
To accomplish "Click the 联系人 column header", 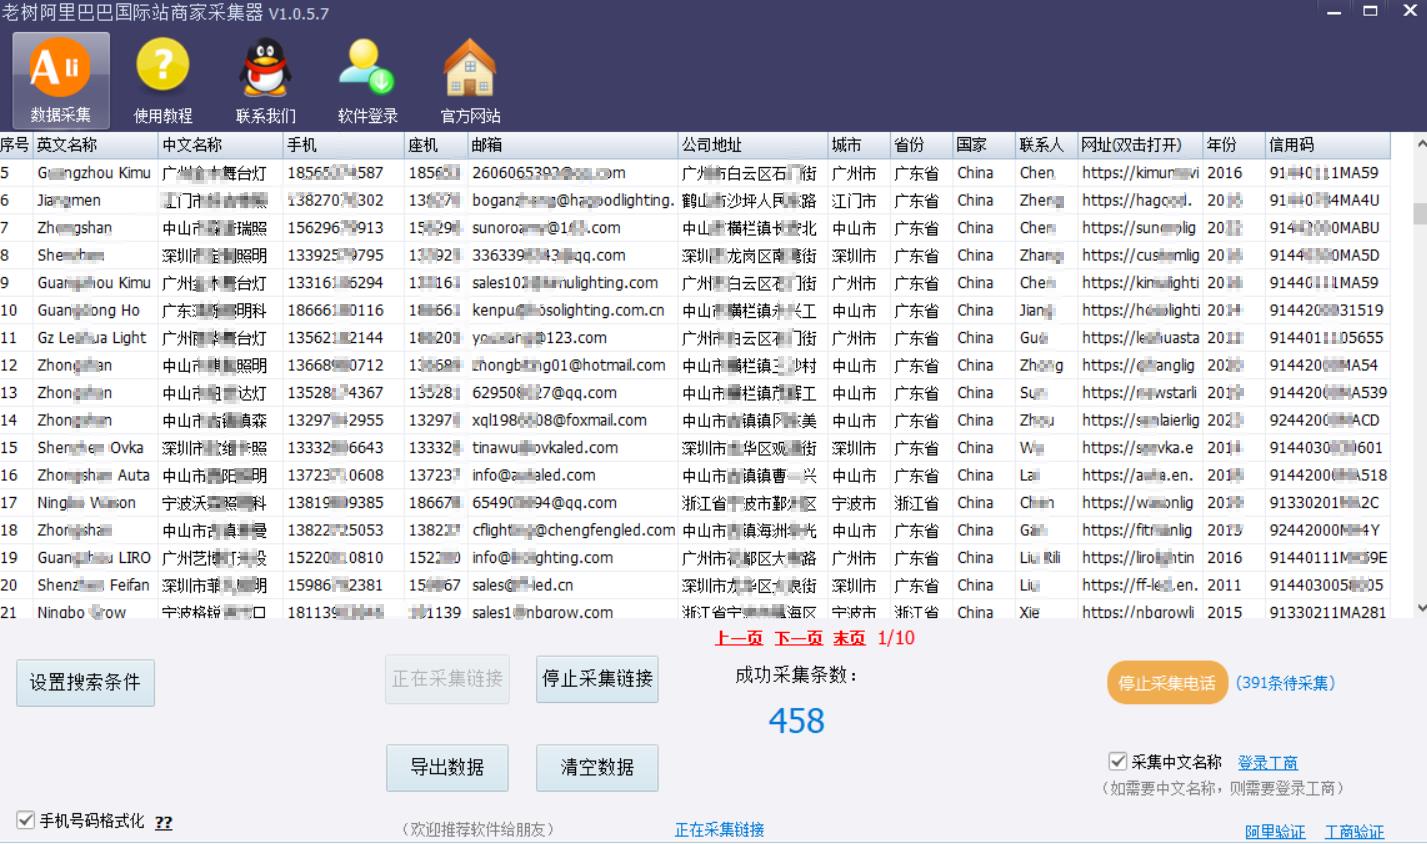I will [x=1046, y=145].
